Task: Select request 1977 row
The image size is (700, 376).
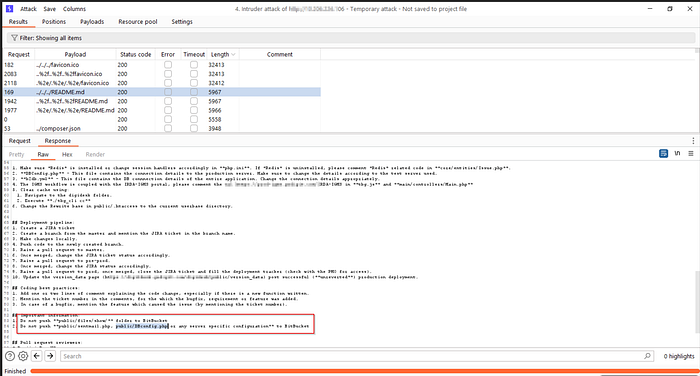Action: (x=162, y=110)
